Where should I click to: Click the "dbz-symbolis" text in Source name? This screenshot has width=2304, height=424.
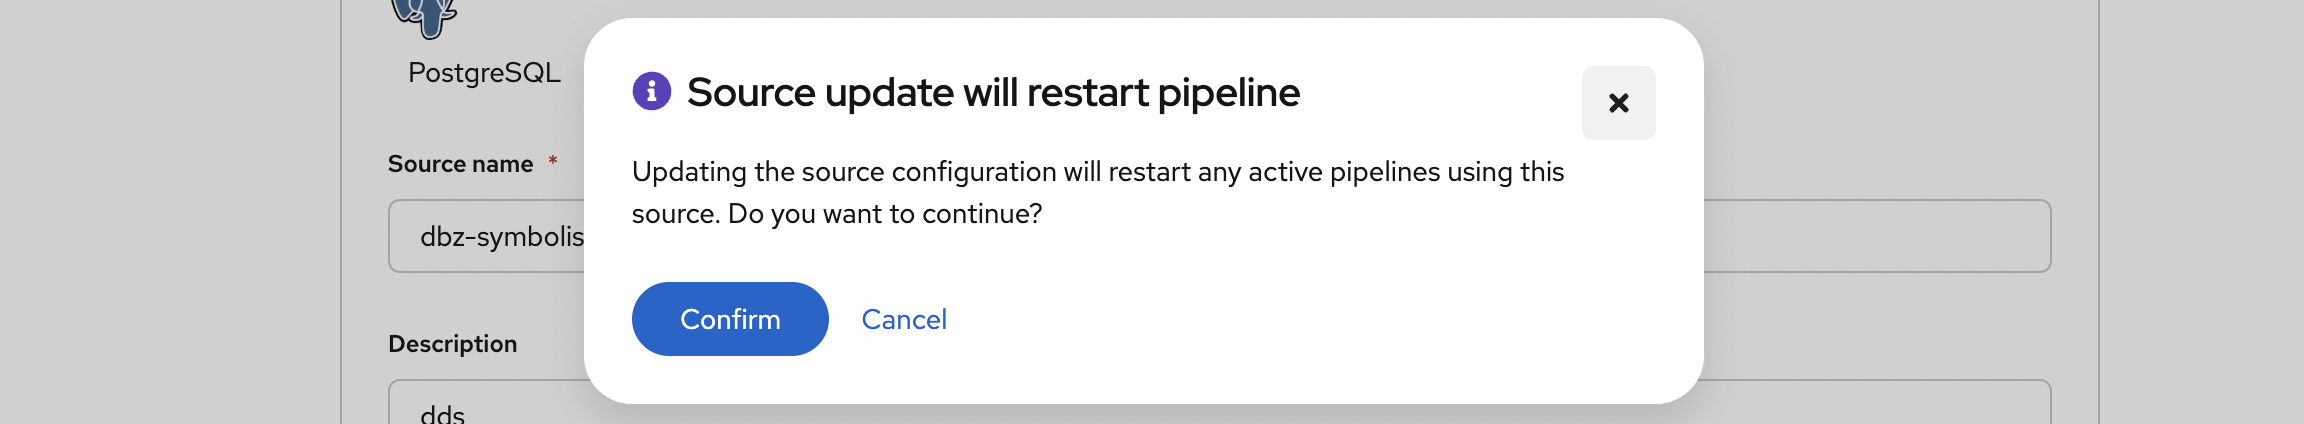point(502,237)
